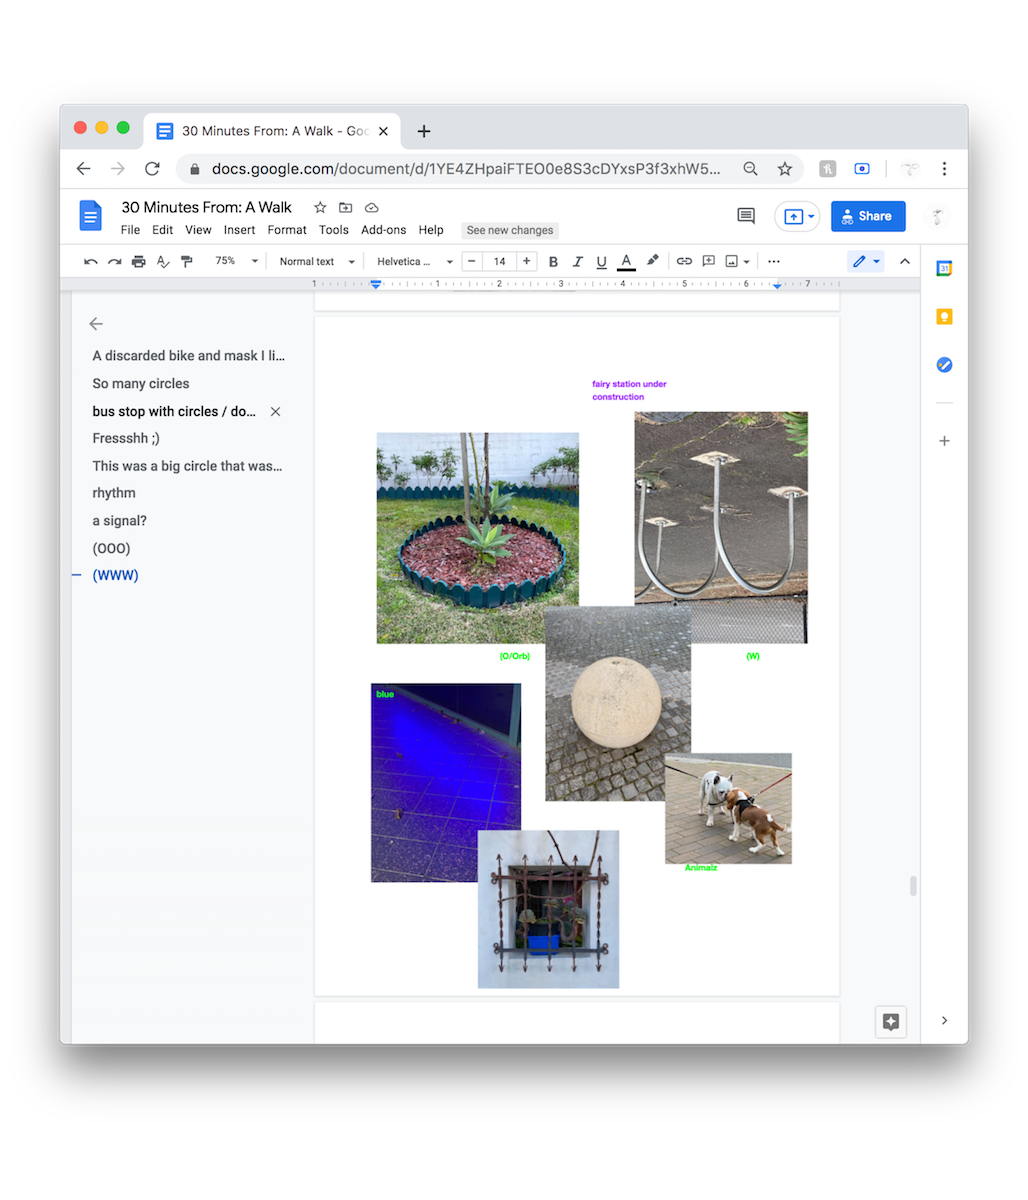
Task: Click the spelling and grammar check icon
Action: point(163,261)
